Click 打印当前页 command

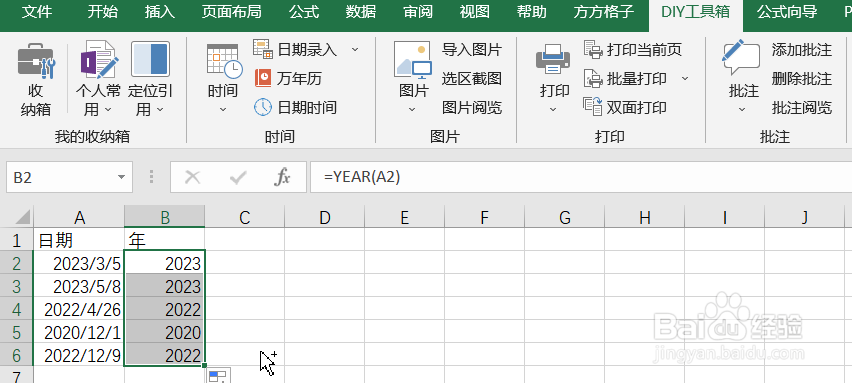(x=633, y=50)
